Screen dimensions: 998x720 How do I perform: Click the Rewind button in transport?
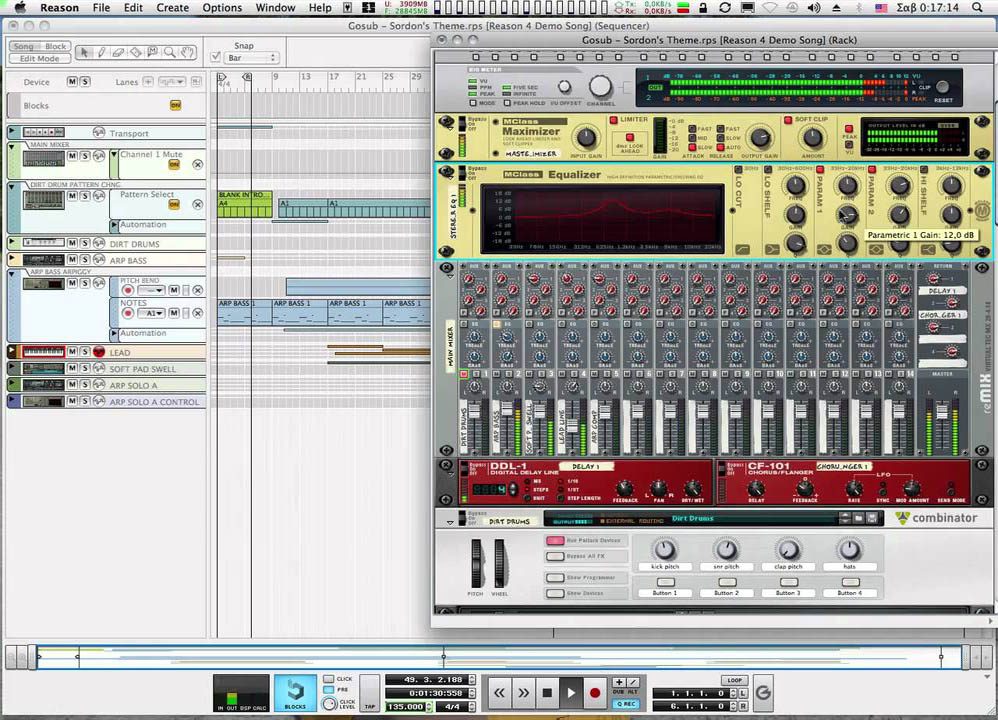click(499, 692)
